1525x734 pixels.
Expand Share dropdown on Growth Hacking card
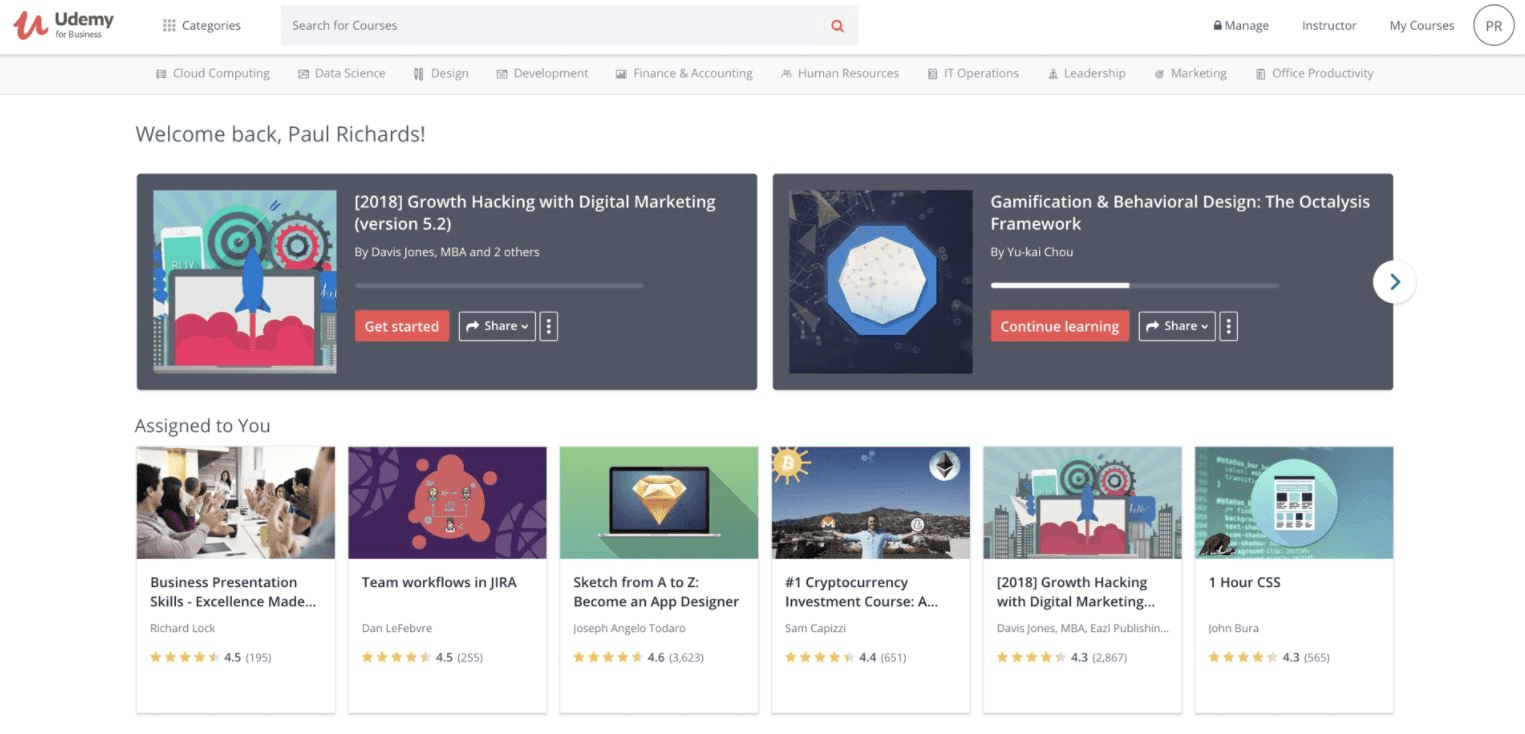tap(497, 326)
